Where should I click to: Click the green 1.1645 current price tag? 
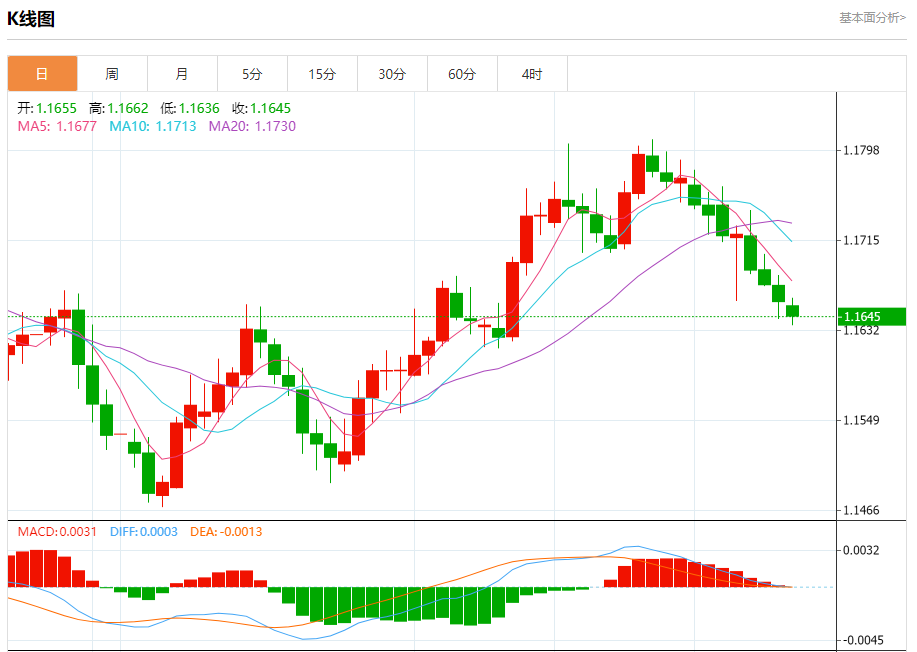pyautogui.click(x=871, y=317)
